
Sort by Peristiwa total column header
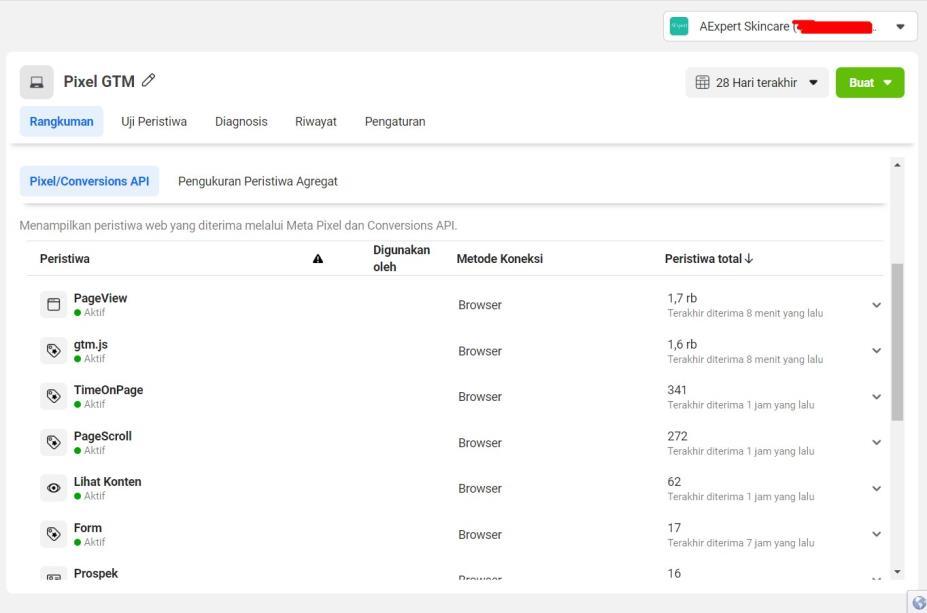[709, 259]
